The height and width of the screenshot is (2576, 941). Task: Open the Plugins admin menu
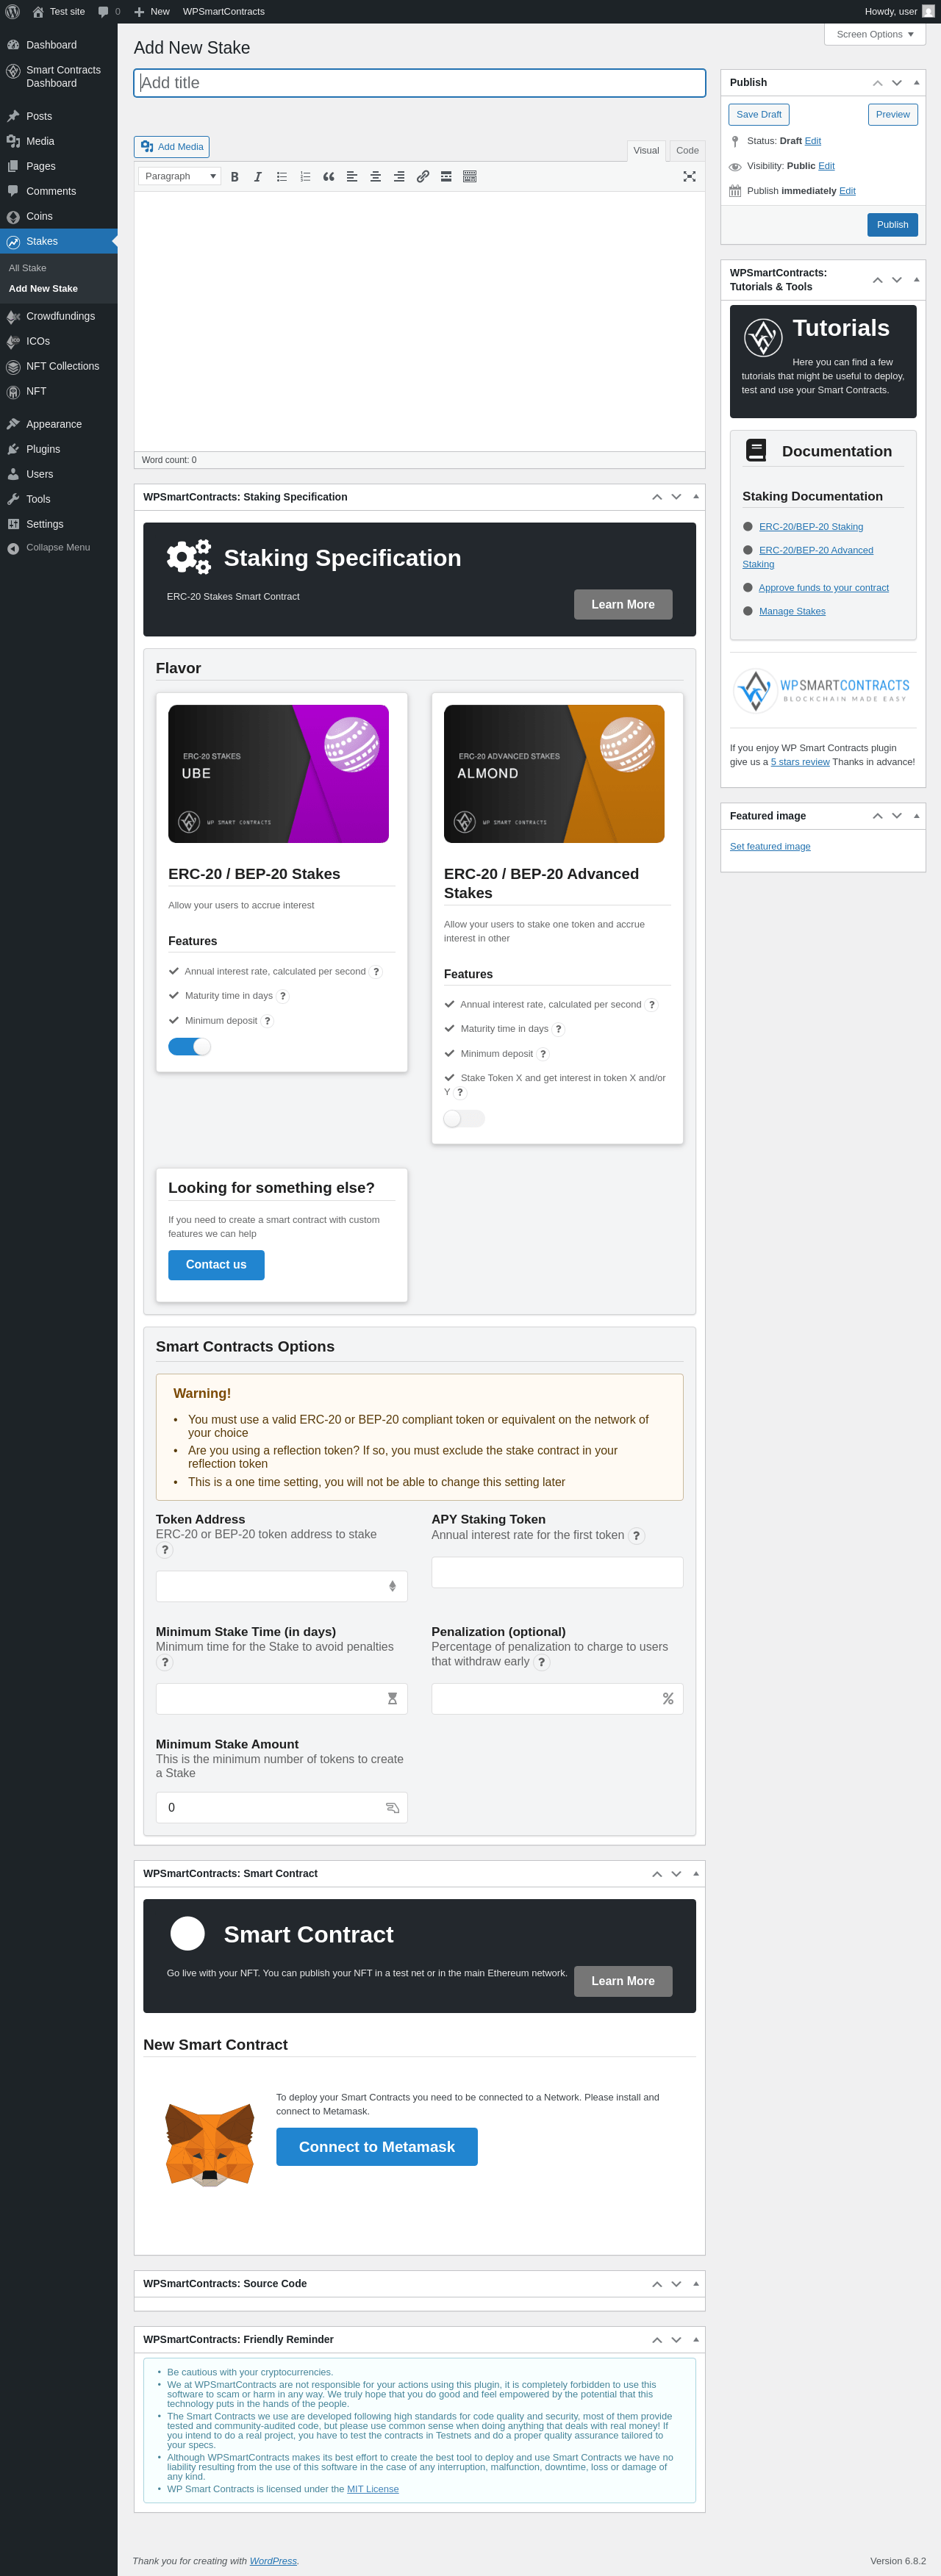tap(59, 449)
